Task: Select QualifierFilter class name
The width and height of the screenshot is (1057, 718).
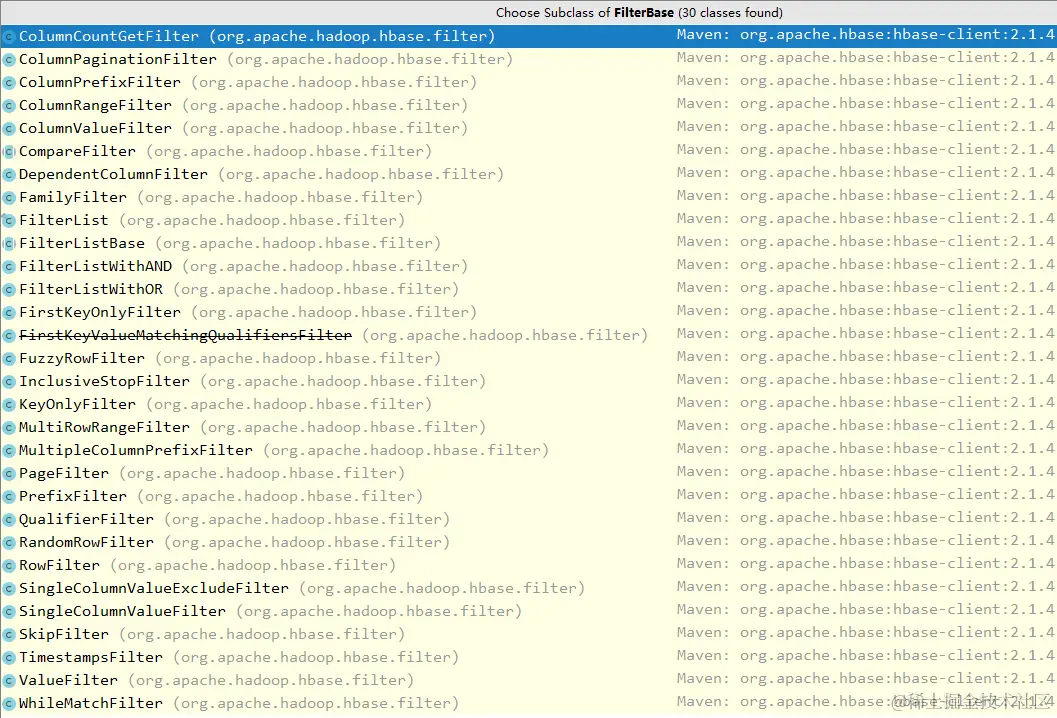Action: pyautogui.click(x=86, y=519)
